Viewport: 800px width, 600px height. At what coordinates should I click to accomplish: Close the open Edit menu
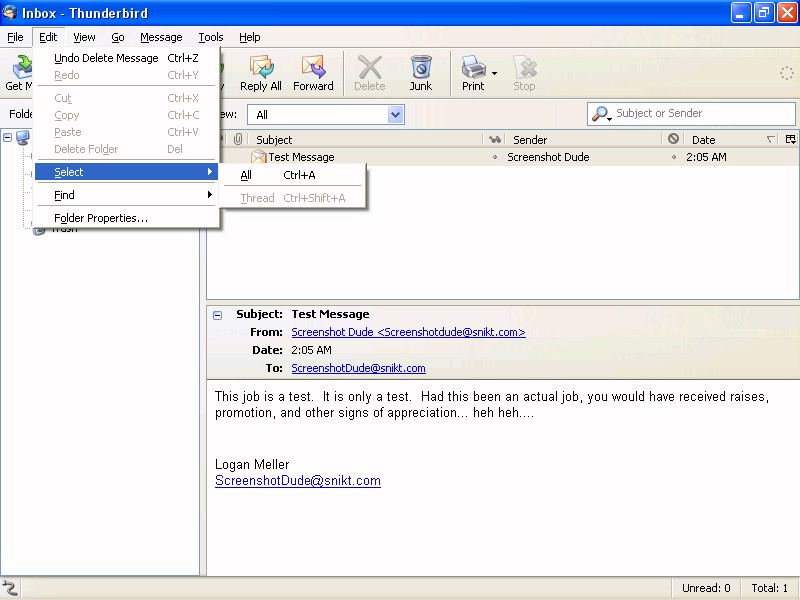(48, 37)
